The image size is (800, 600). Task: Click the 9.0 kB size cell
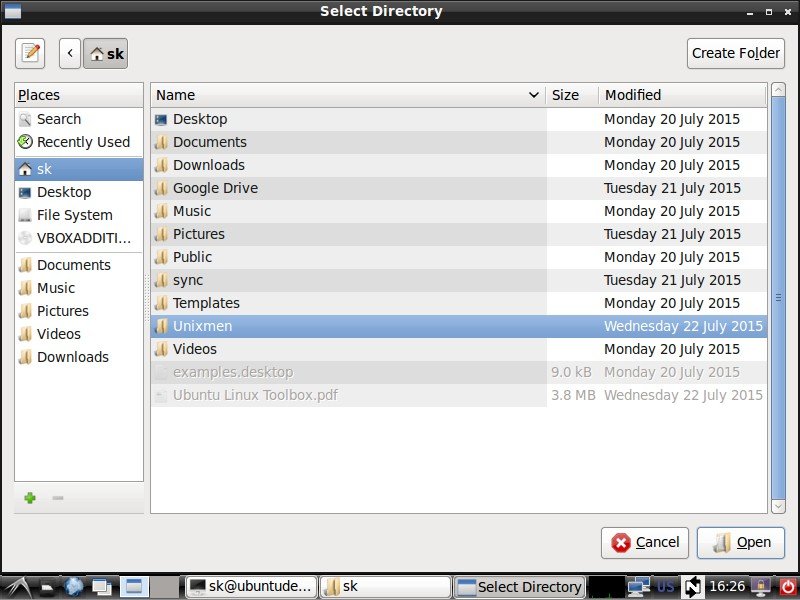click(571, 372)
